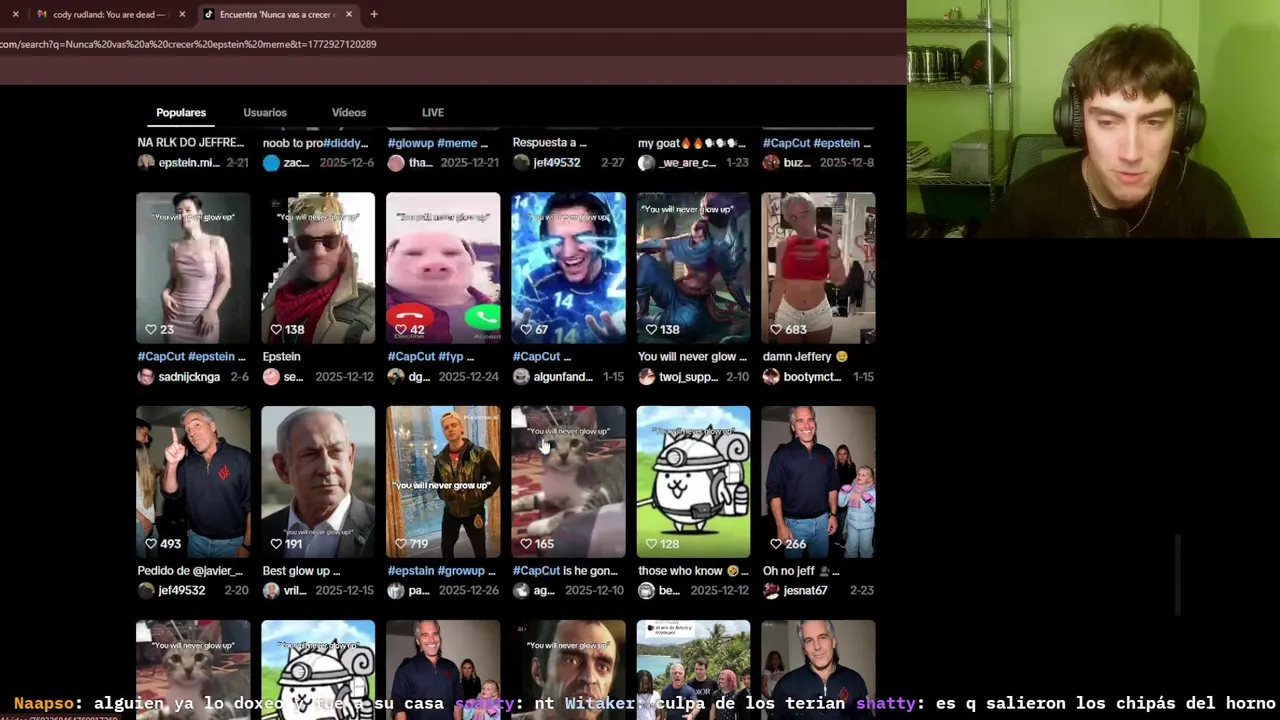This screenshot has height=720, width=1280.
Task: Open buz profile avatar
Action: click(771, 163)
